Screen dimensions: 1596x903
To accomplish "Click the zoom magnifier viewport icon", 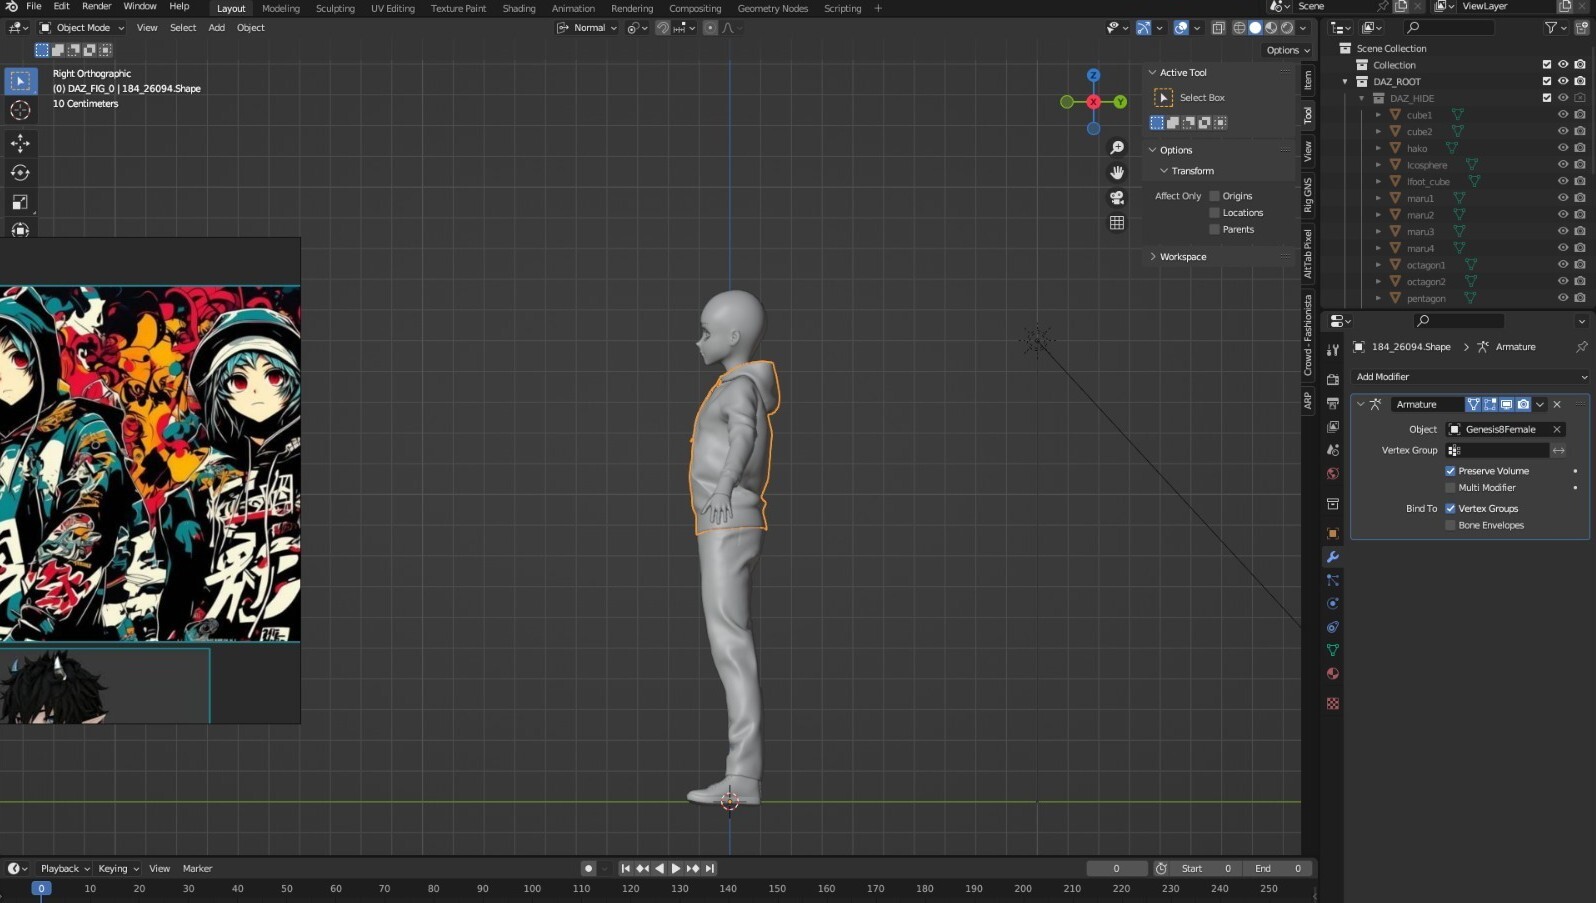I will 1117,148.
